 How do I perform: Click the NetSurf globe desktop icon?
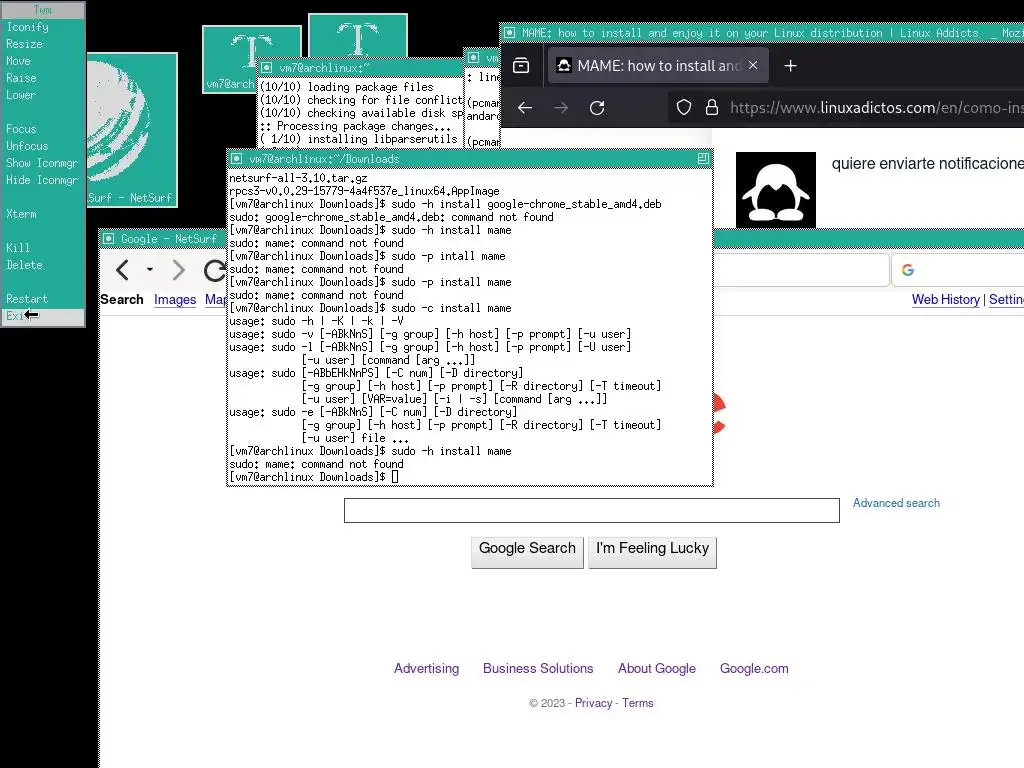[131, 130]
